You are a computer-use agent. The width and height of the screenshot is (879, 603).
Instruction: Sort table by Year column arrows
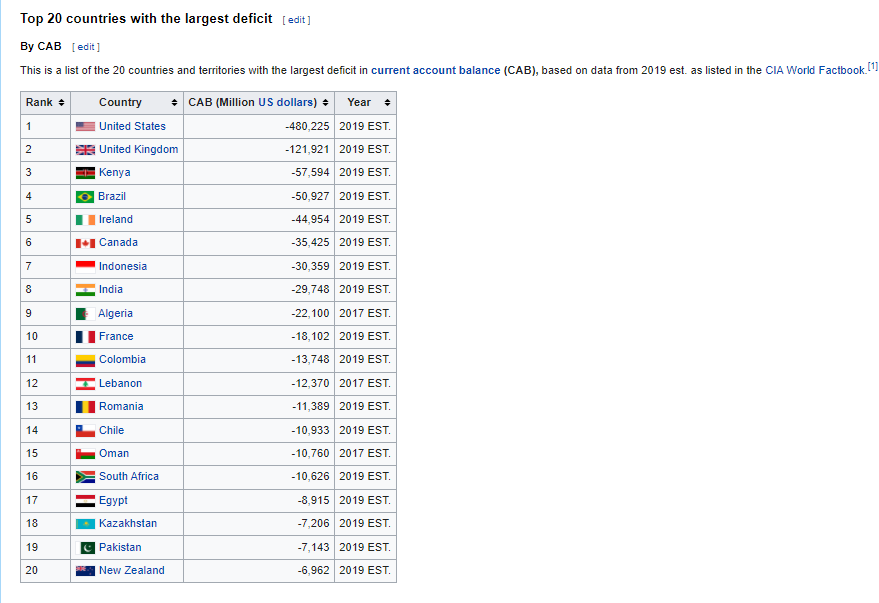(387, 103)
